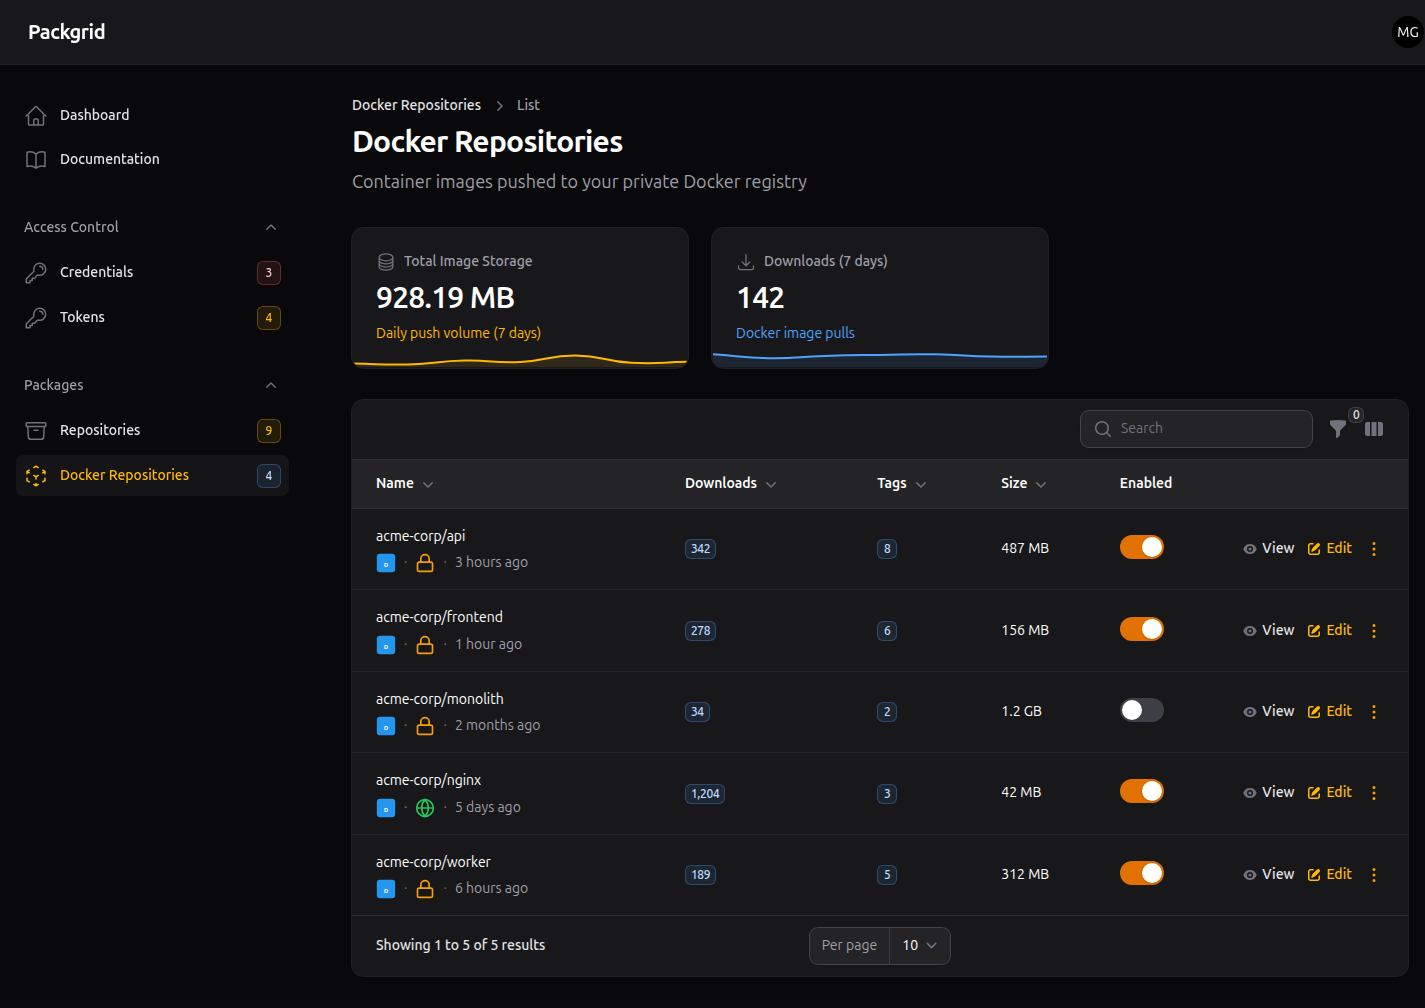The image size is (1425, 1008).
Task: Open the Dashboard menu item
Action: [94, 114]
